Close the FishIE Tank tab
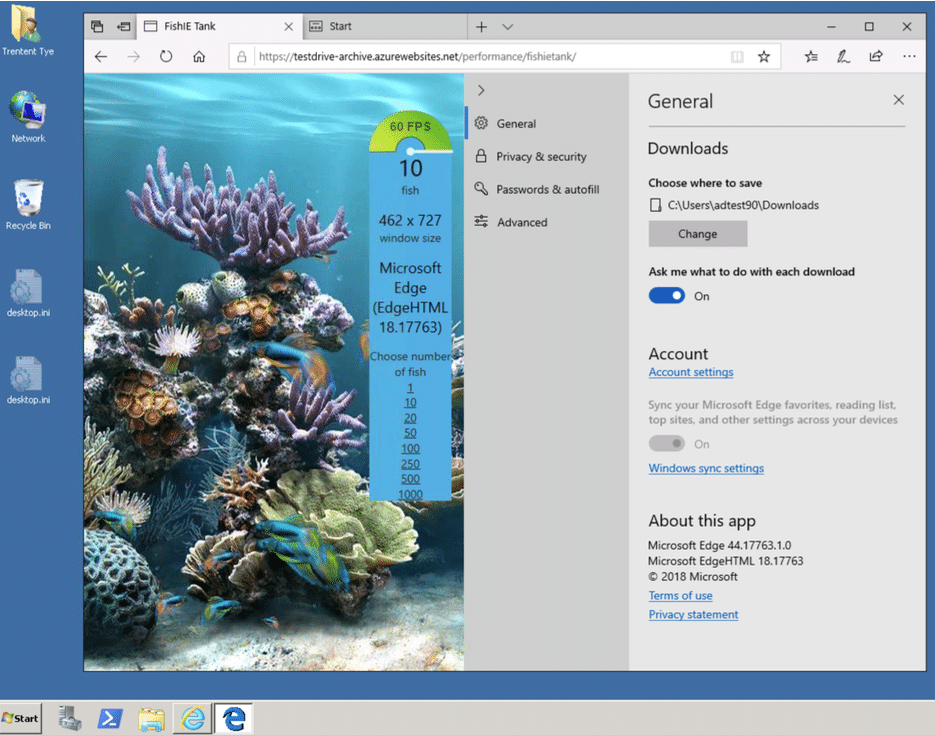Viewport: 935px width, 736px height. click(x=289, y=27)
